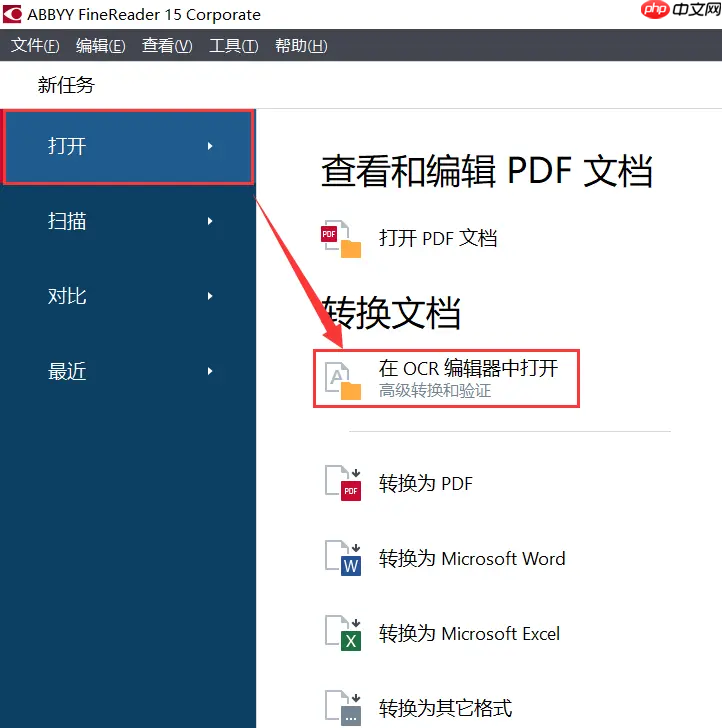Expand the arrow next to 最近
This screenshot has width=722, height=728.
point(210,371)
